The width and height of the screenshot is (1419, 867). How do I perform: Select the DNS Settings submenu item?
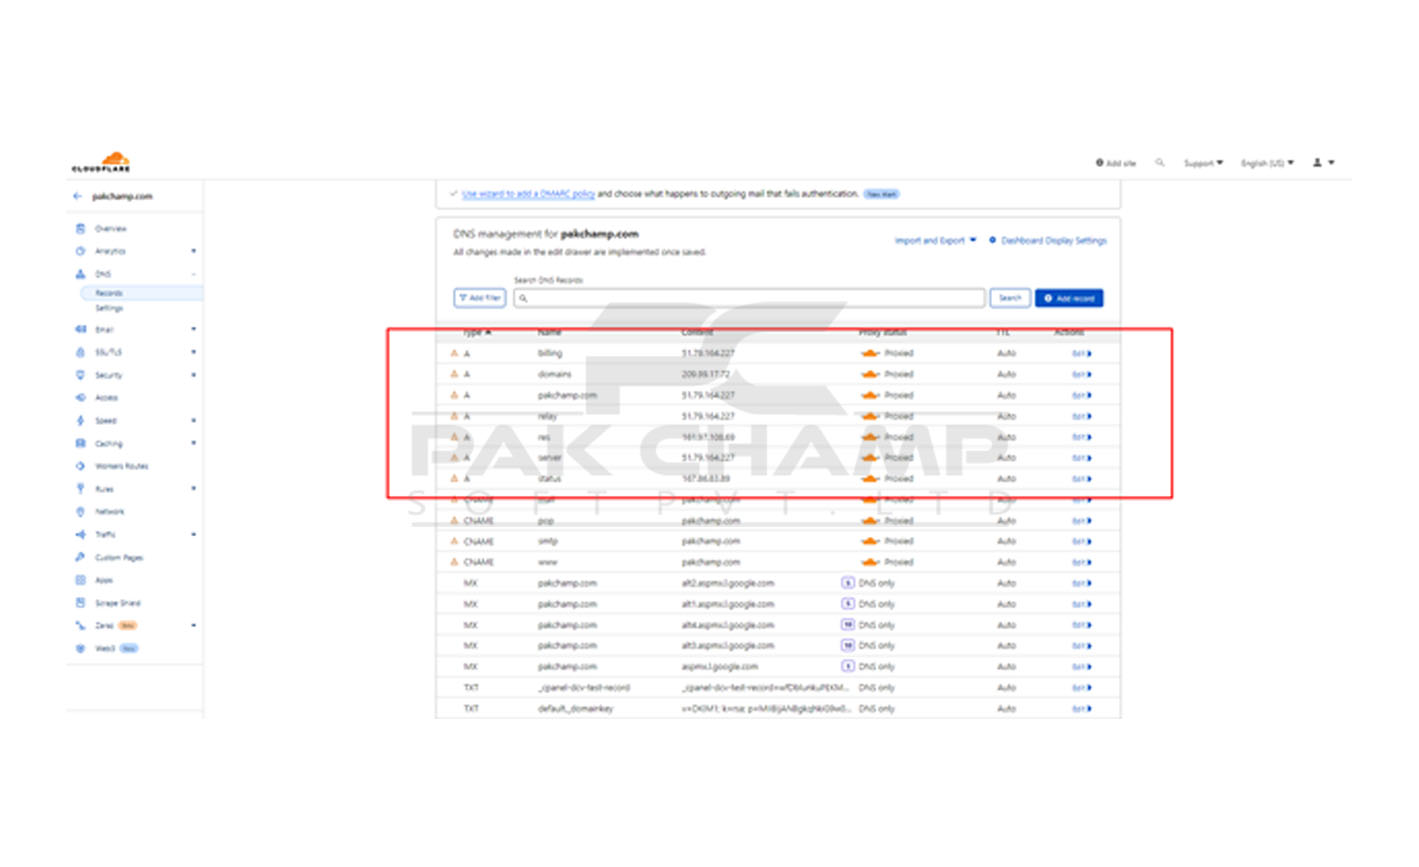pyautogui.click(x=109, y=308)
